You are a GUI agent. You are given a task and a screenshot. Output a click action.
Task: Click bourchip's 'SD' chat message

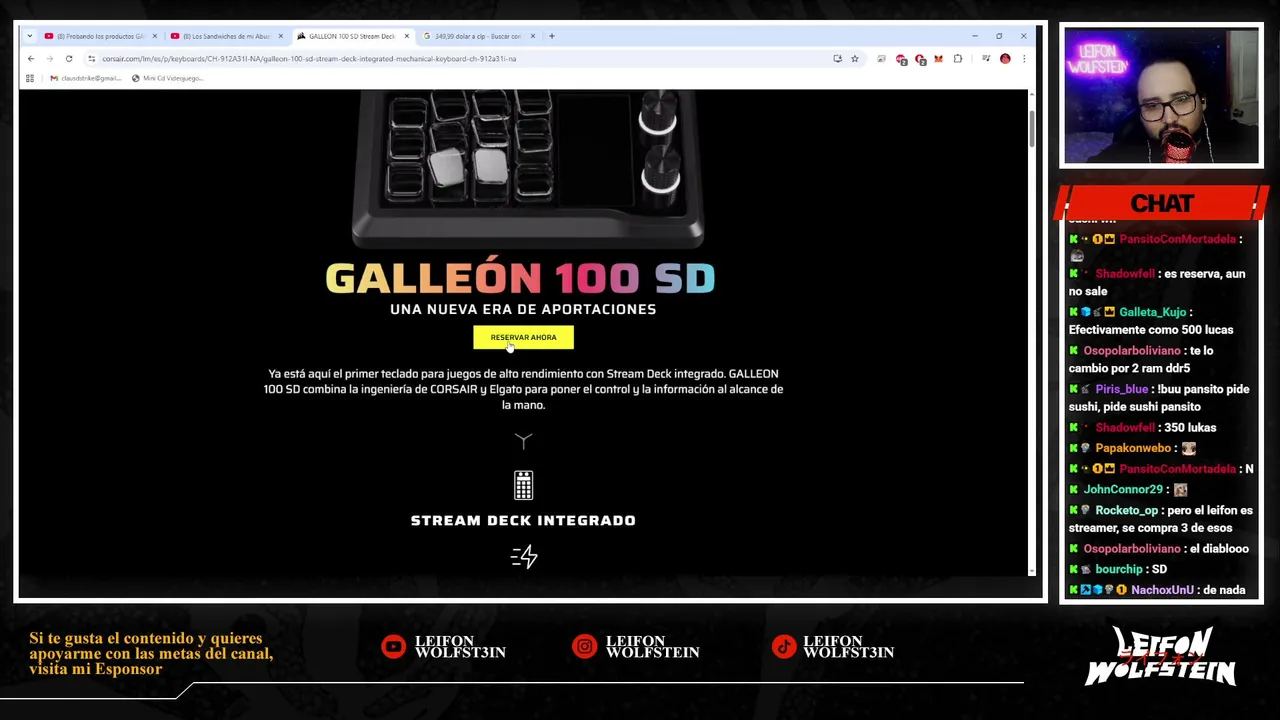pyautogui.click(x=1117, y=569)
